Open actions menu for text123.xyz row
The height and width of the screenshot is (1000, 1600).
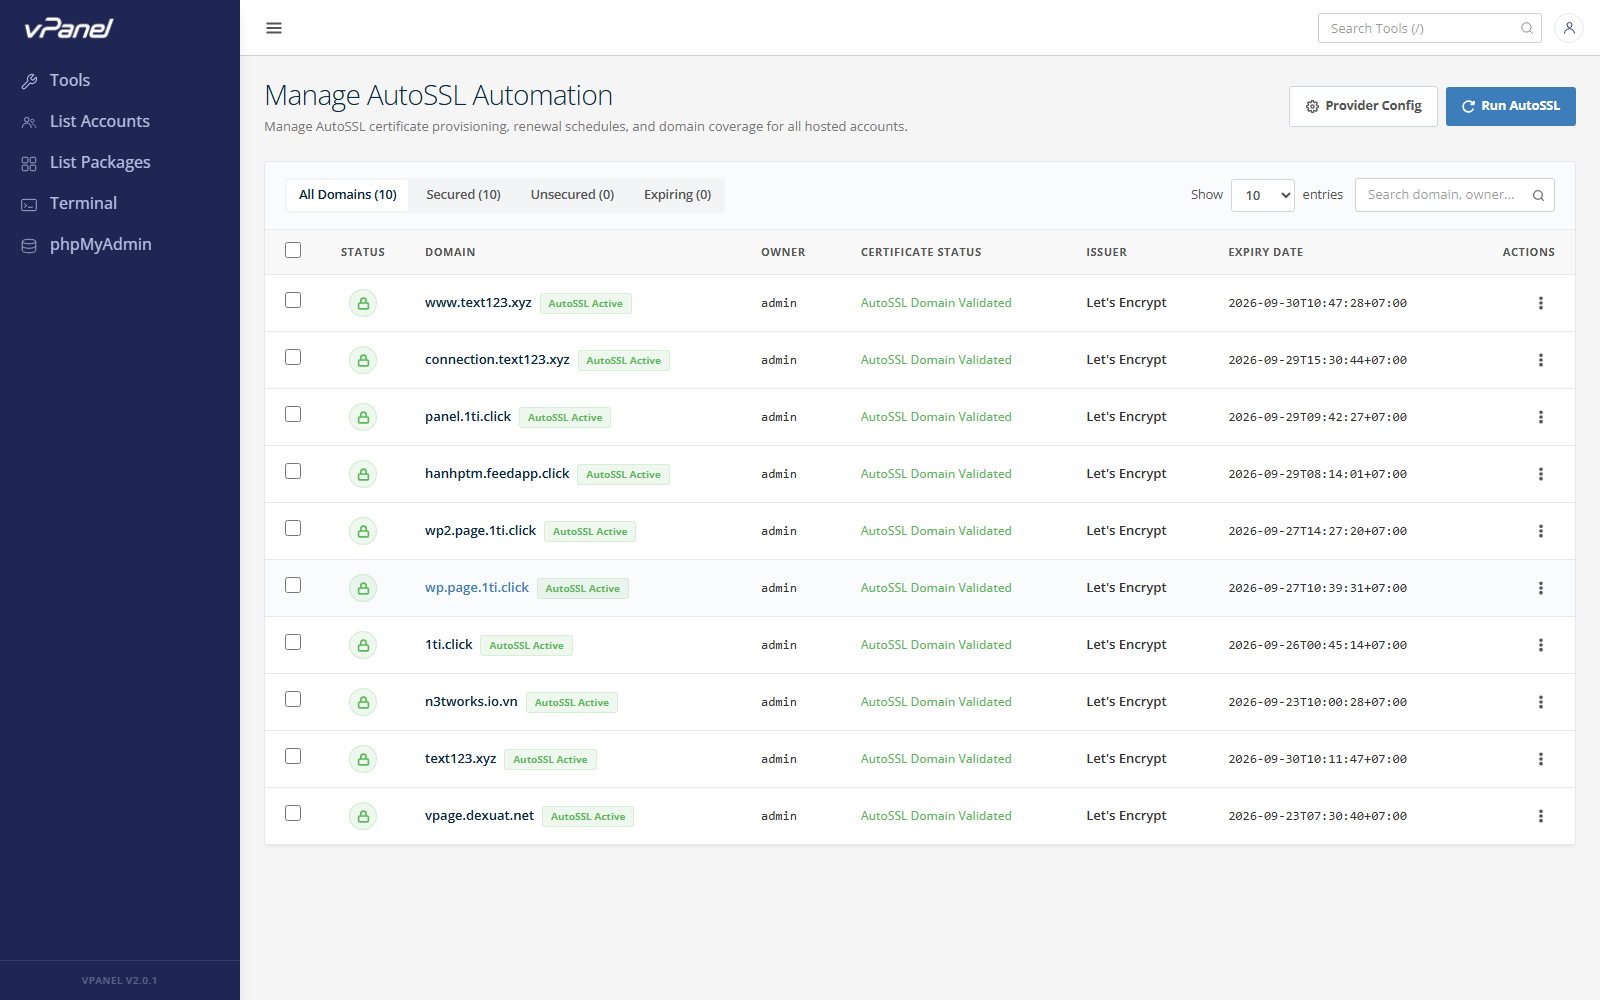[1540, 759]
